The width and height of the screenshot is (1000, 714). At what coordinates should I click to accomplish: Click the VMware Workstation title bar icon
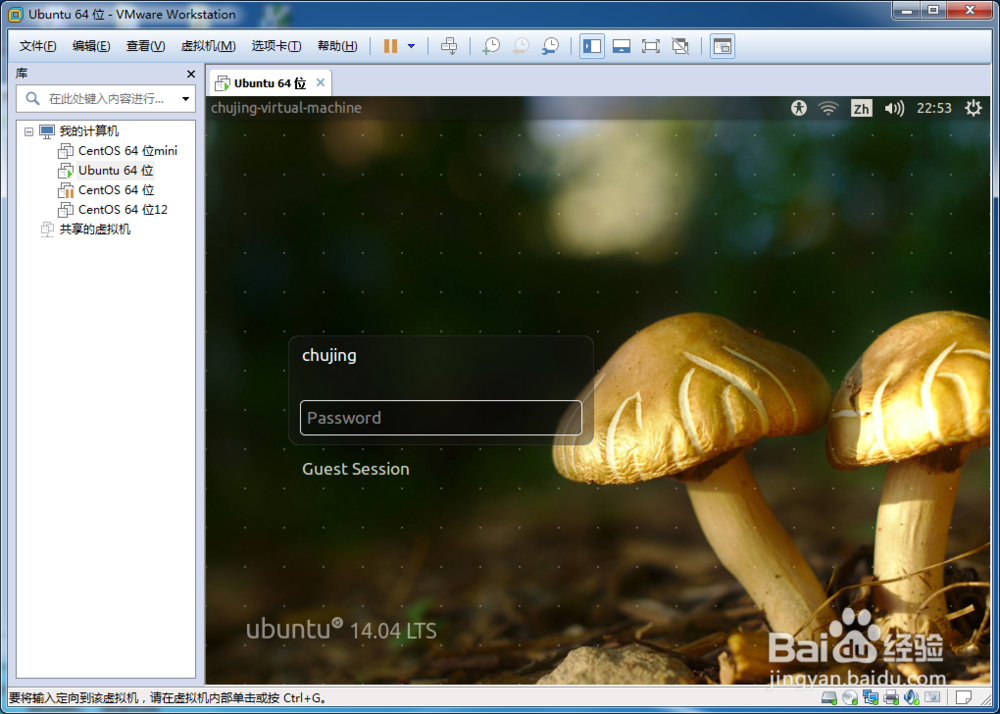pyautogui.click(x=15, y=14)
